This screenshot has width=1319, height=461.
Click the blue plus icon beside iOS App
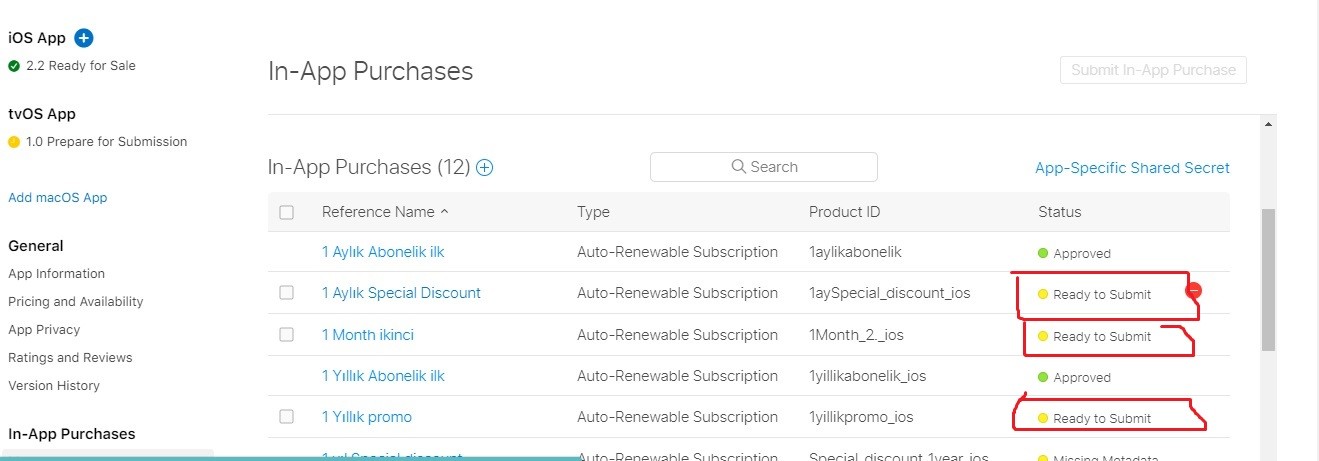(84, 38)
